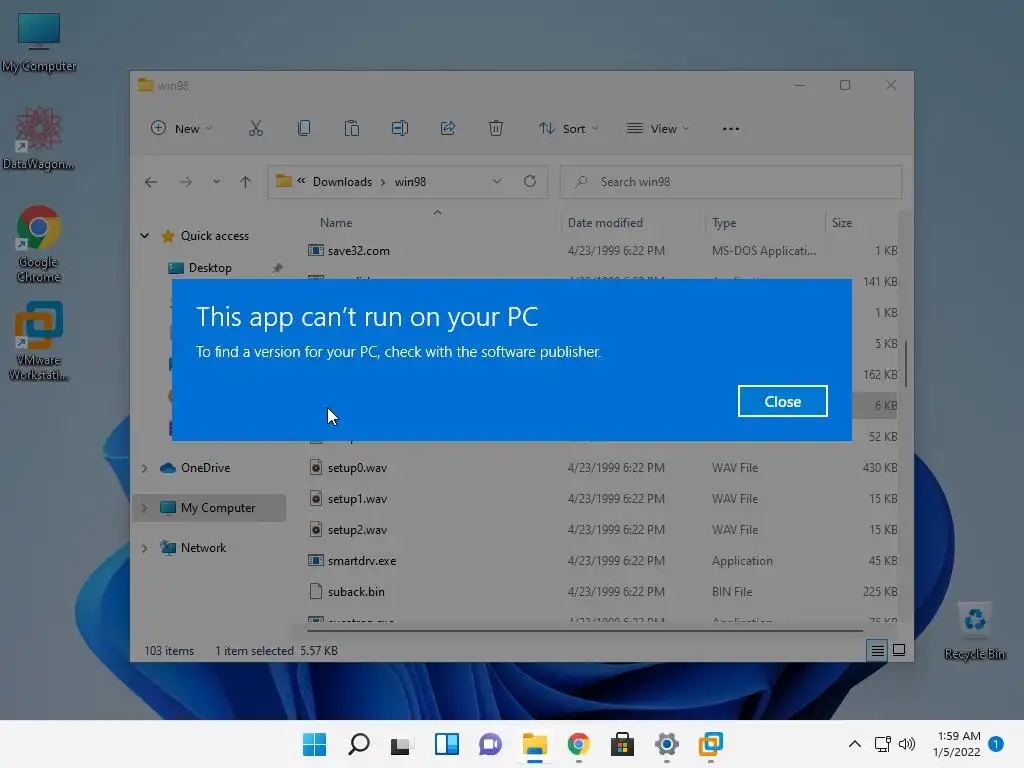The height and width of the screenshot is (768, 1024).
Task: Click win98 in the address breadcrumb
Action: pyautogui.click(x=410, y=182)
